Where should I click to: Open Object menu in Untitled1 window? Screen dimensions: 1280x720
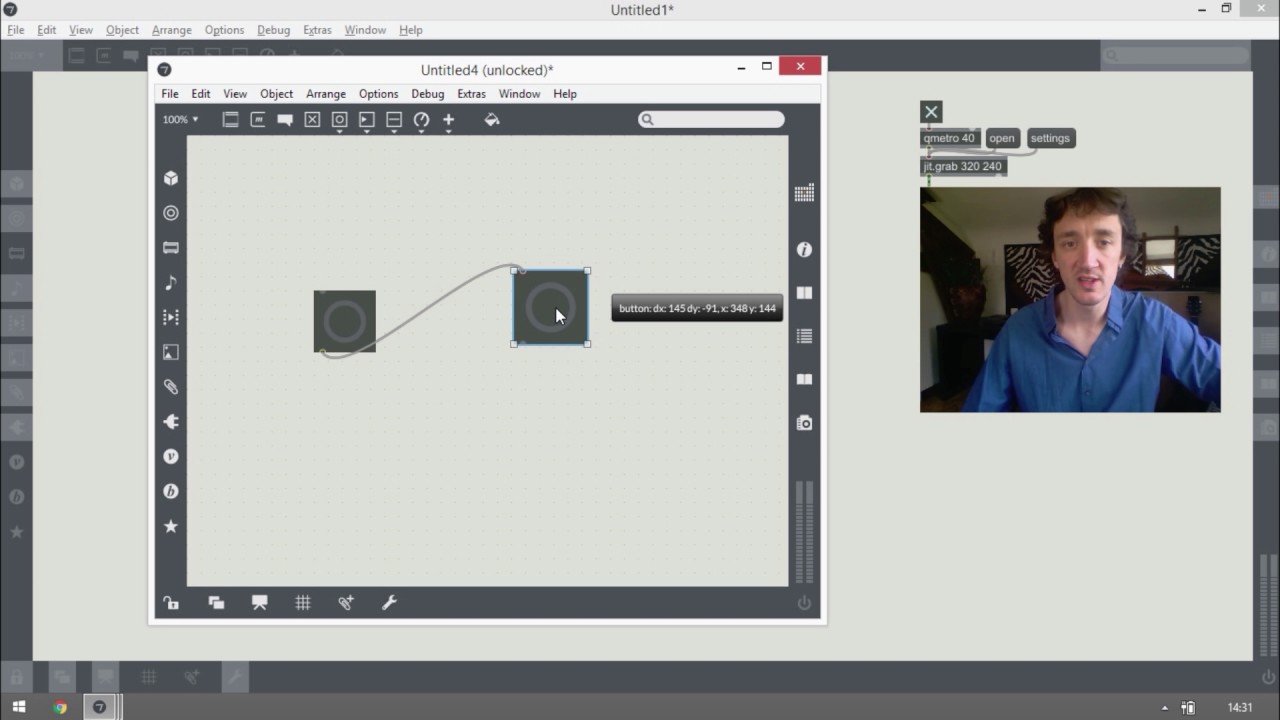point(122,30)
